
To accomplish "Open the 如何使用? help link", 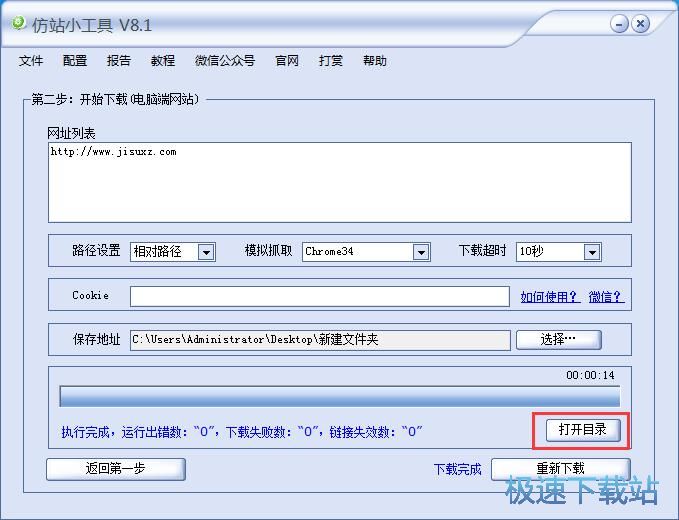I will (550, 297).
